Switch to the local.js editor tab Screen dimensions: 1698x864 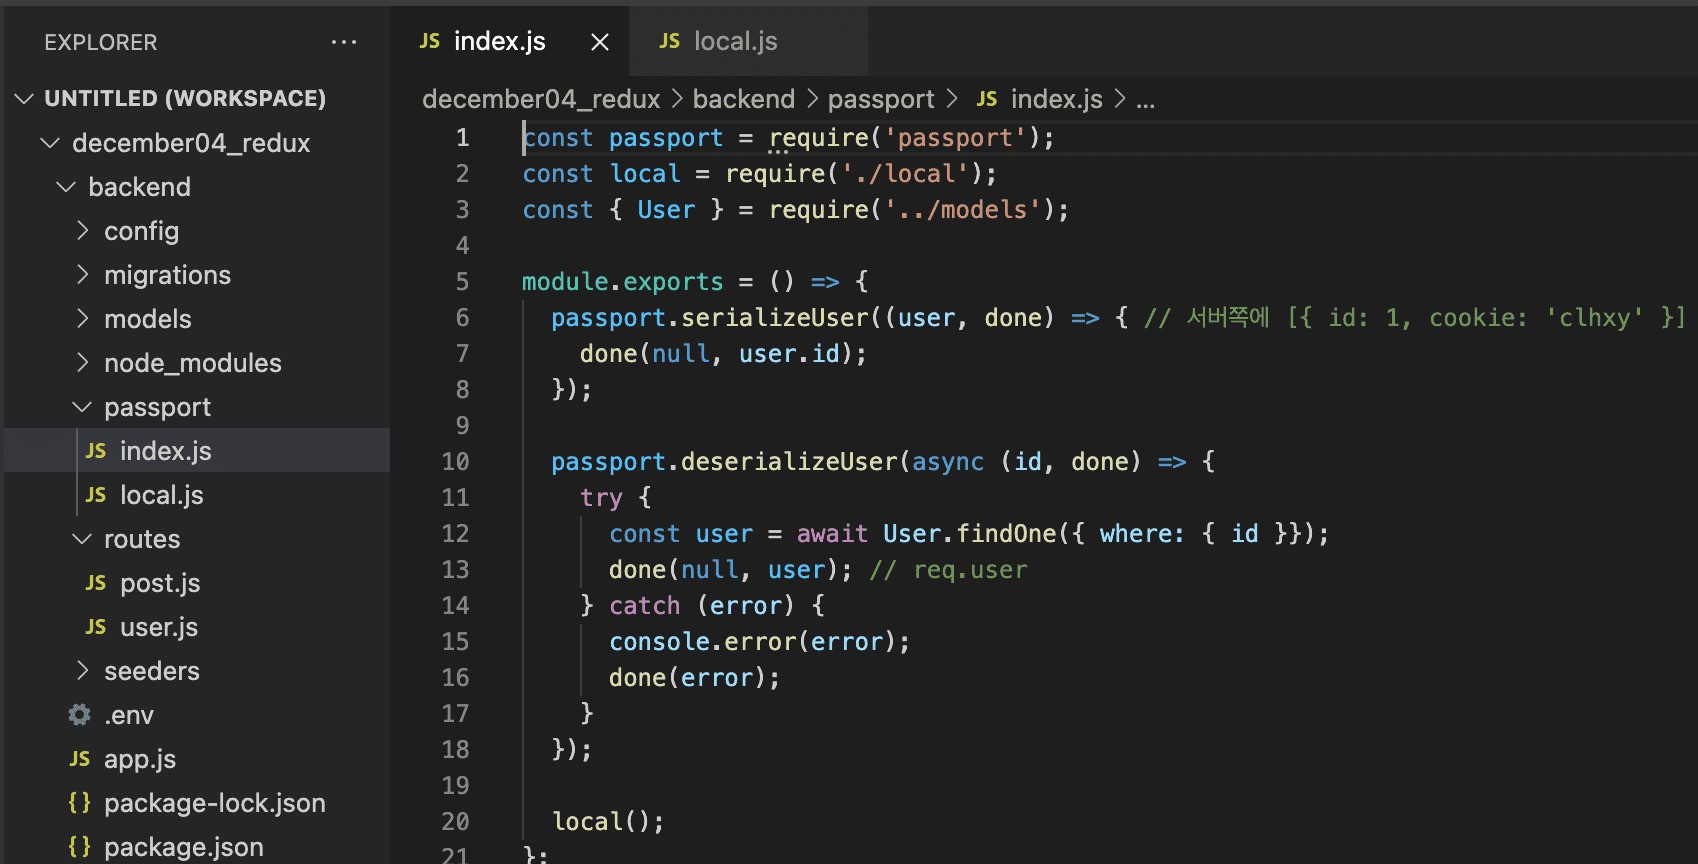point(748,41)
